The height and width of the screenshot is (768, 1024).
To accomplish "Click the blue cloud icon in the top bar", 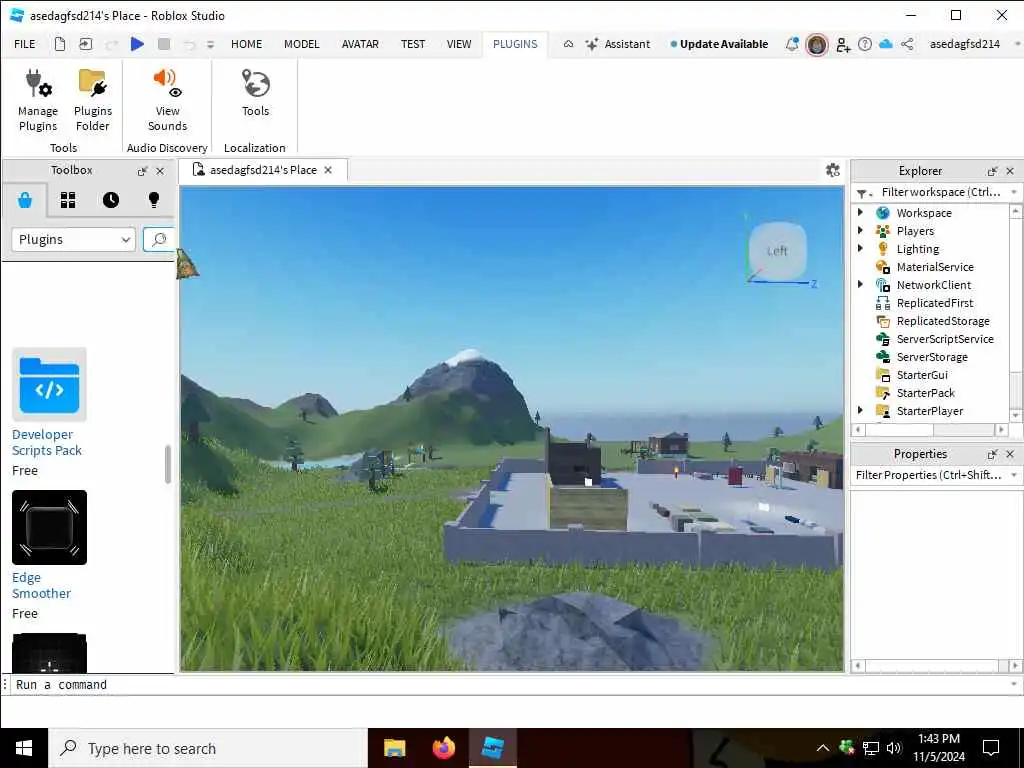I will click(x=886, y=44).
